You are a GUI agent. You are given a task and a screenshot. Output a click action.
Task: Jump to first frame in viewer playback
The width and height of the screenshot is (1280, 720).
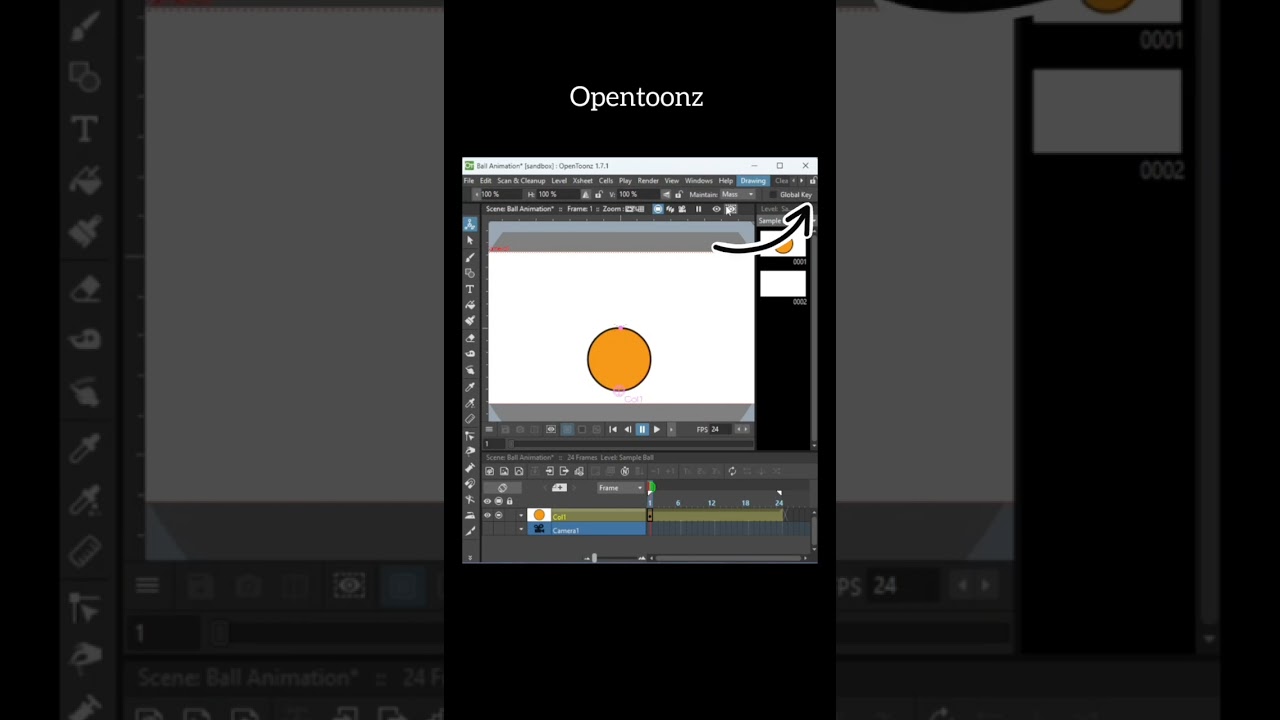[x=613, y=429]
